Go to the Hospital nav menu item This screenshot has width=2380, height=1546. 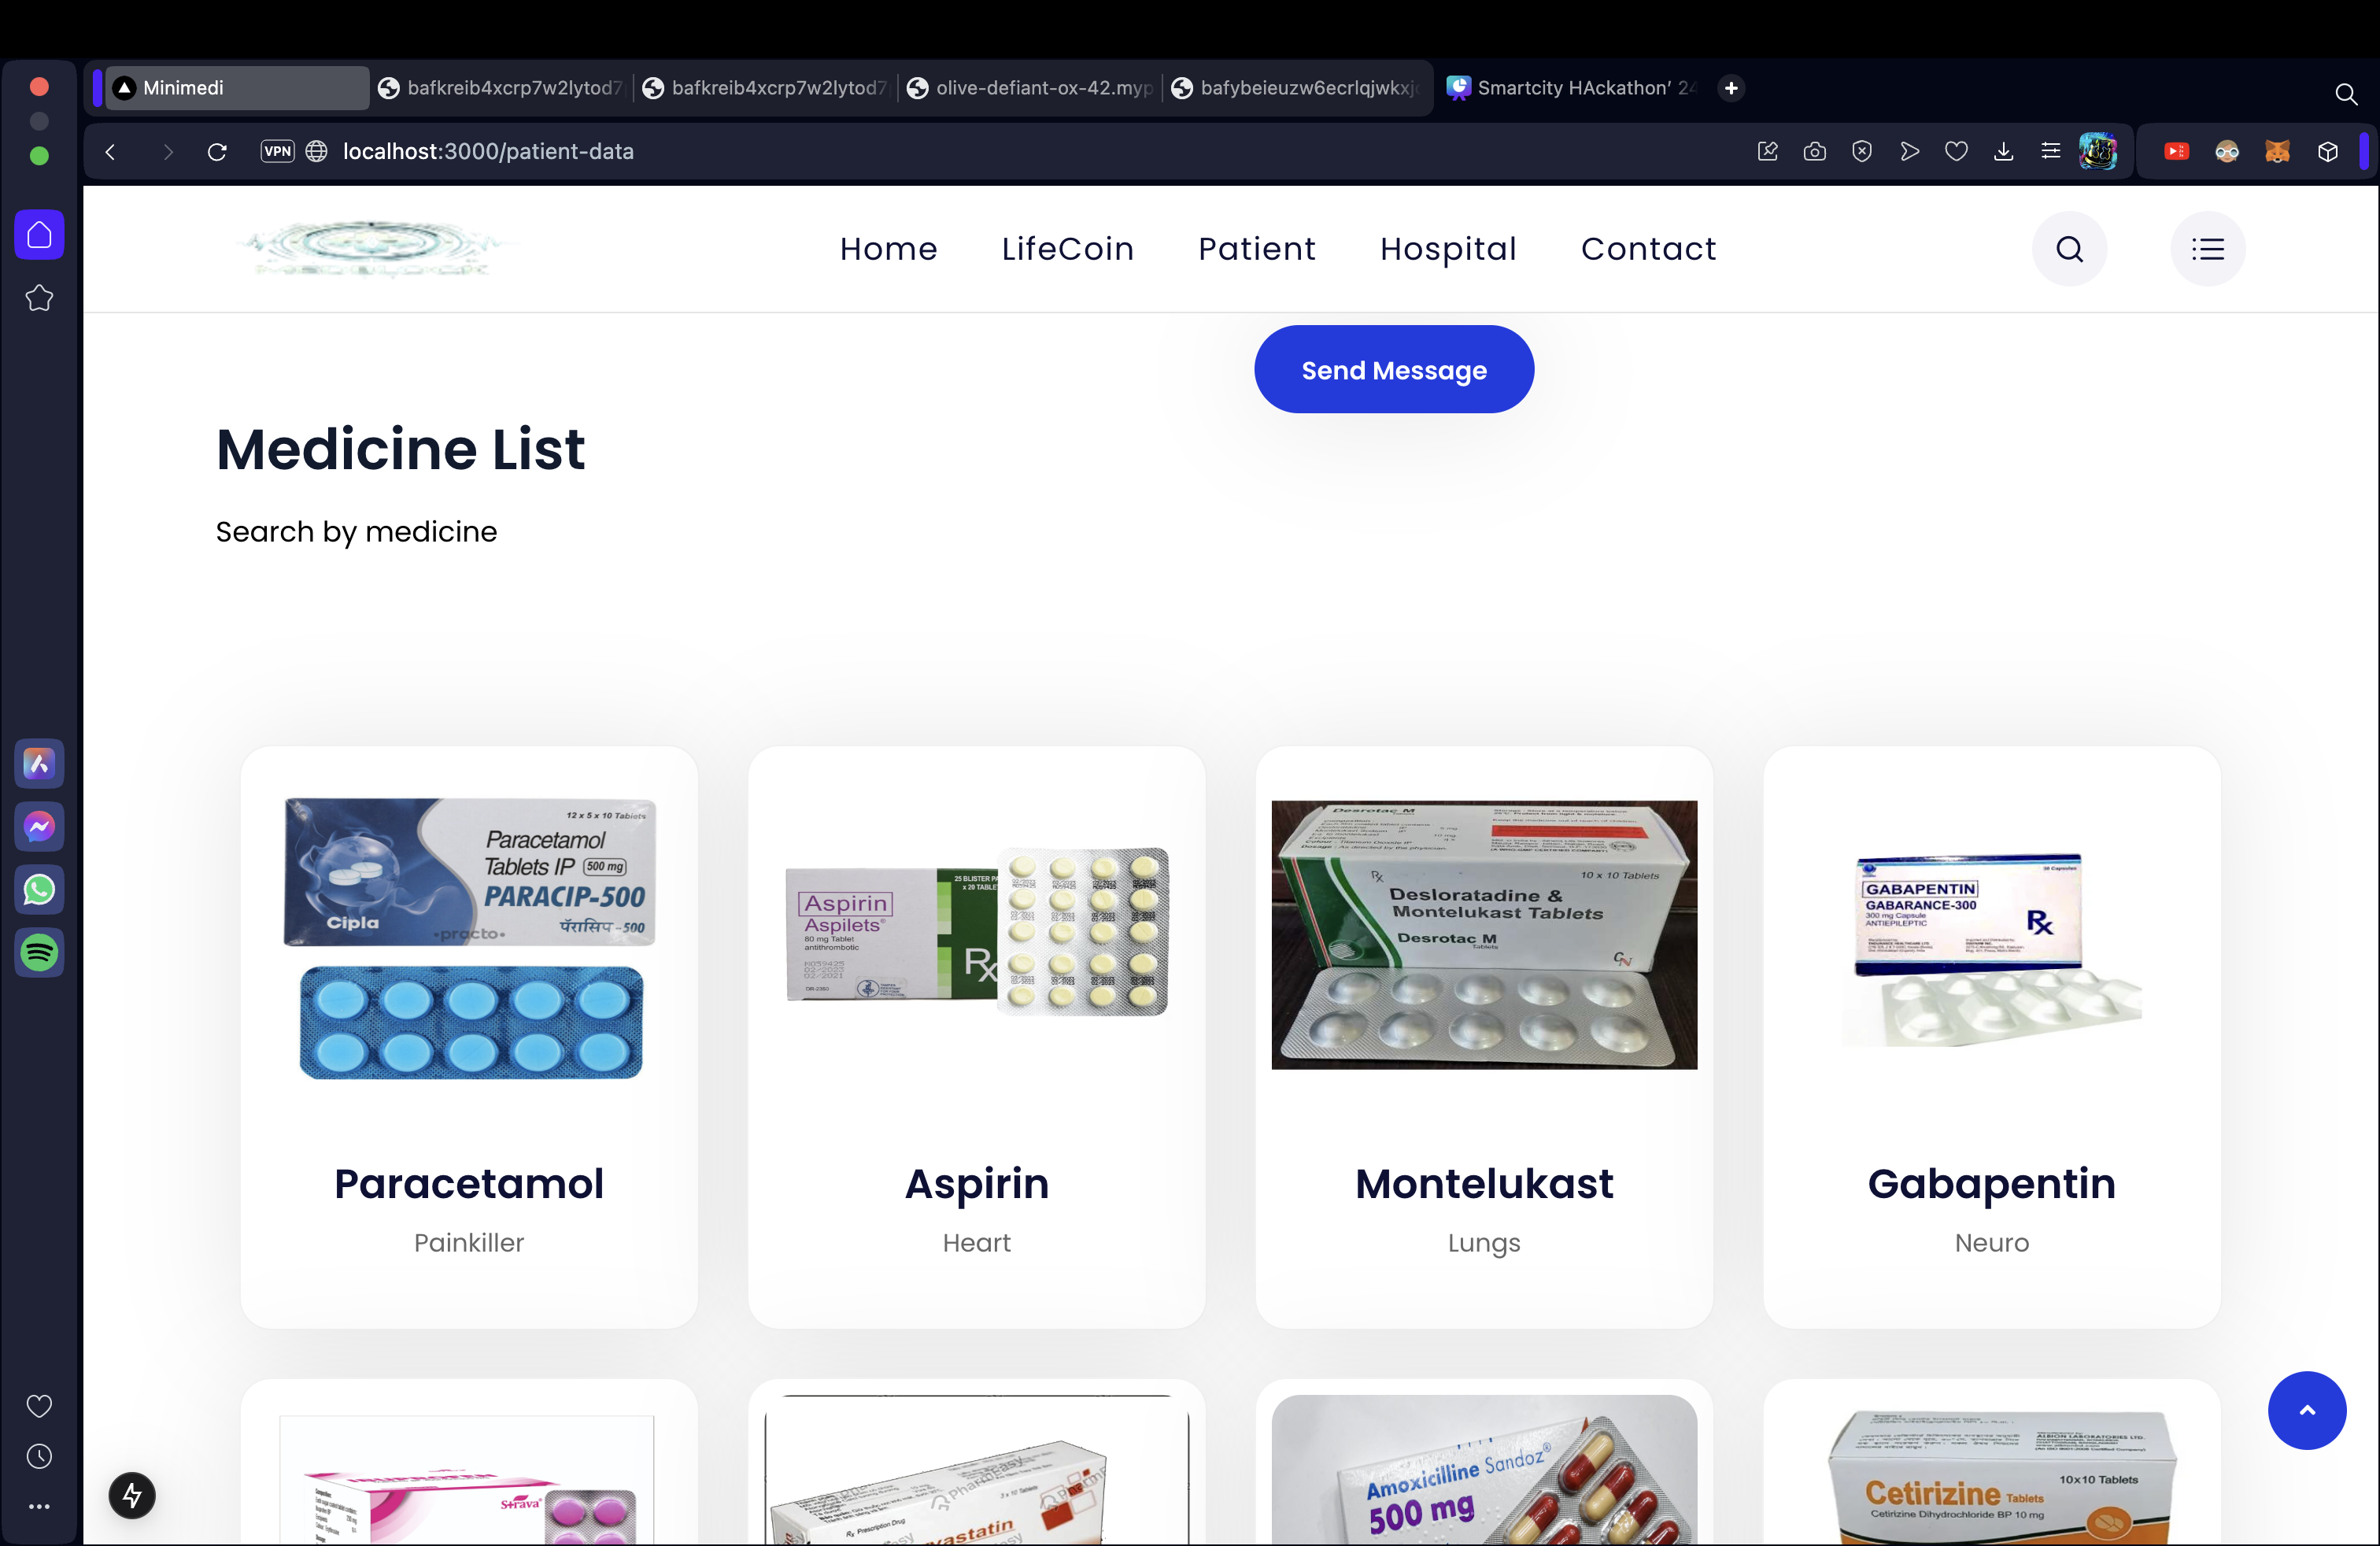pos(1447,249)
